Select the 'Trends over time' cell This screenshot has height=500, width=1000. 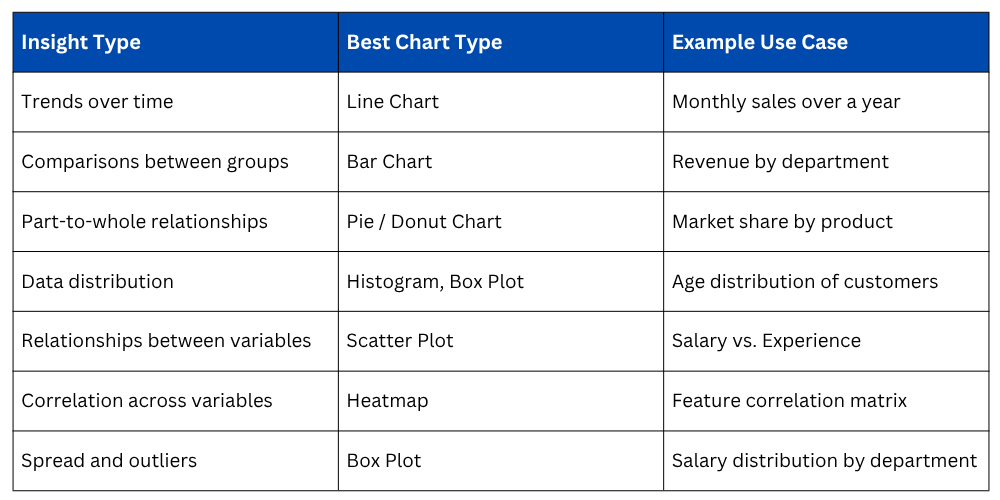tap(97, 102)
